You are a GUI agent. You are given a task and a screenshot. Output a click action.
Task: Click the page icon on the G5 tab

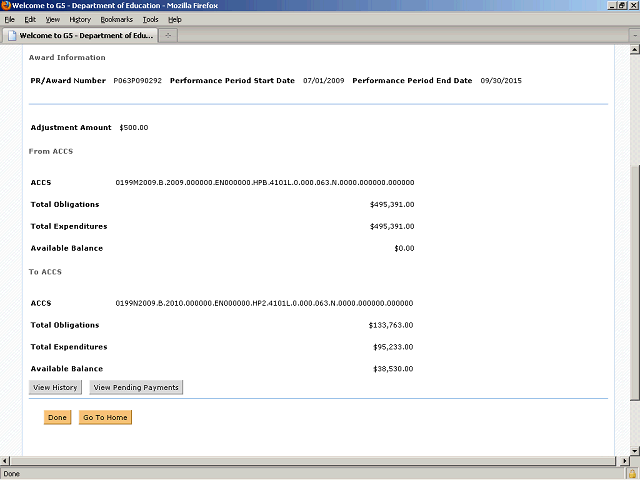(12, 36)
